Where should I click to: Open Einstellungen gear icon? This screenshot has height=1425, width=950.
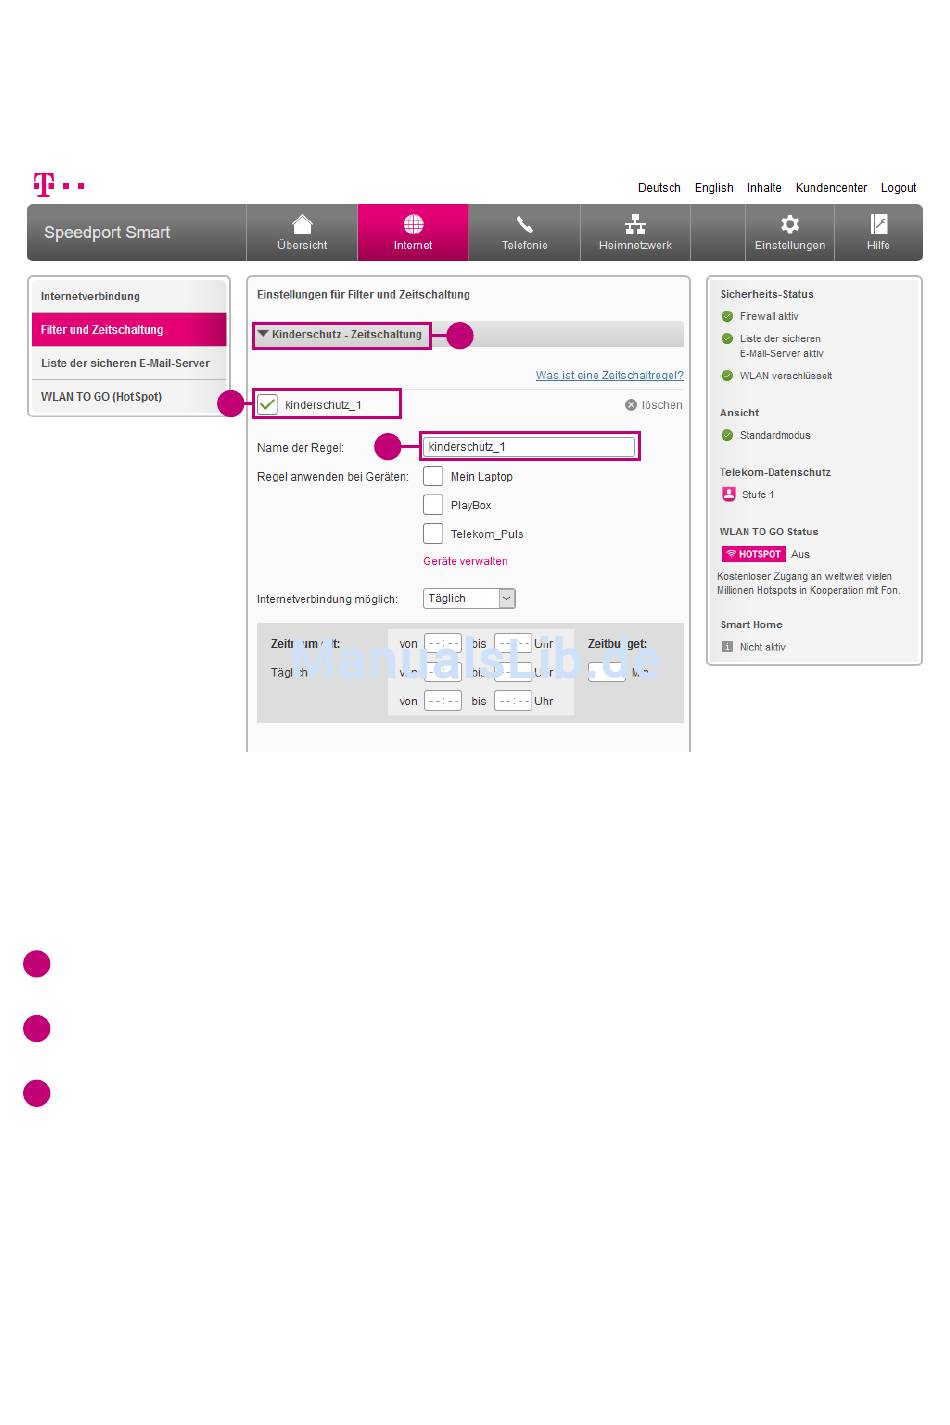790,224
